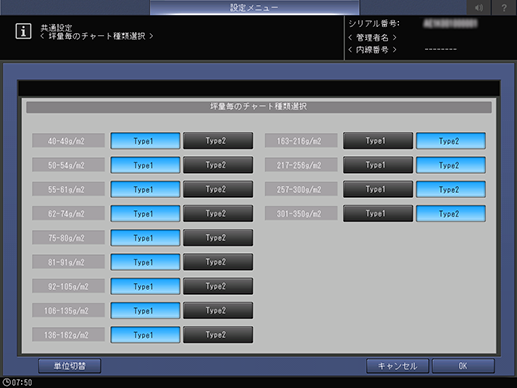
Task: Select Type2 for 50-54g/m2
Action: coord(218,165)
